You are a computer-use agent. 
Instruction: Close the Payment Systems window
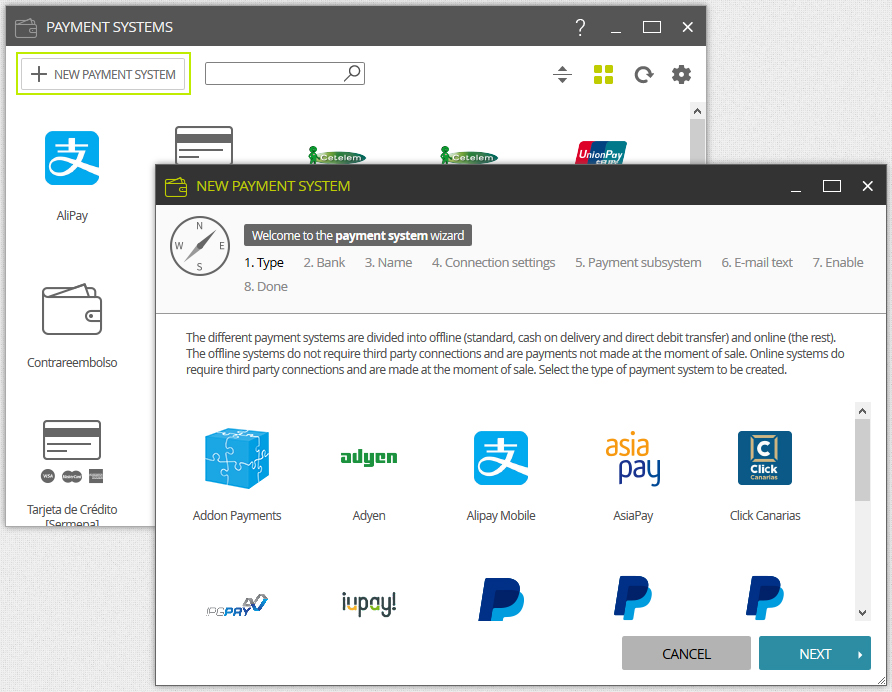point(687,27)
